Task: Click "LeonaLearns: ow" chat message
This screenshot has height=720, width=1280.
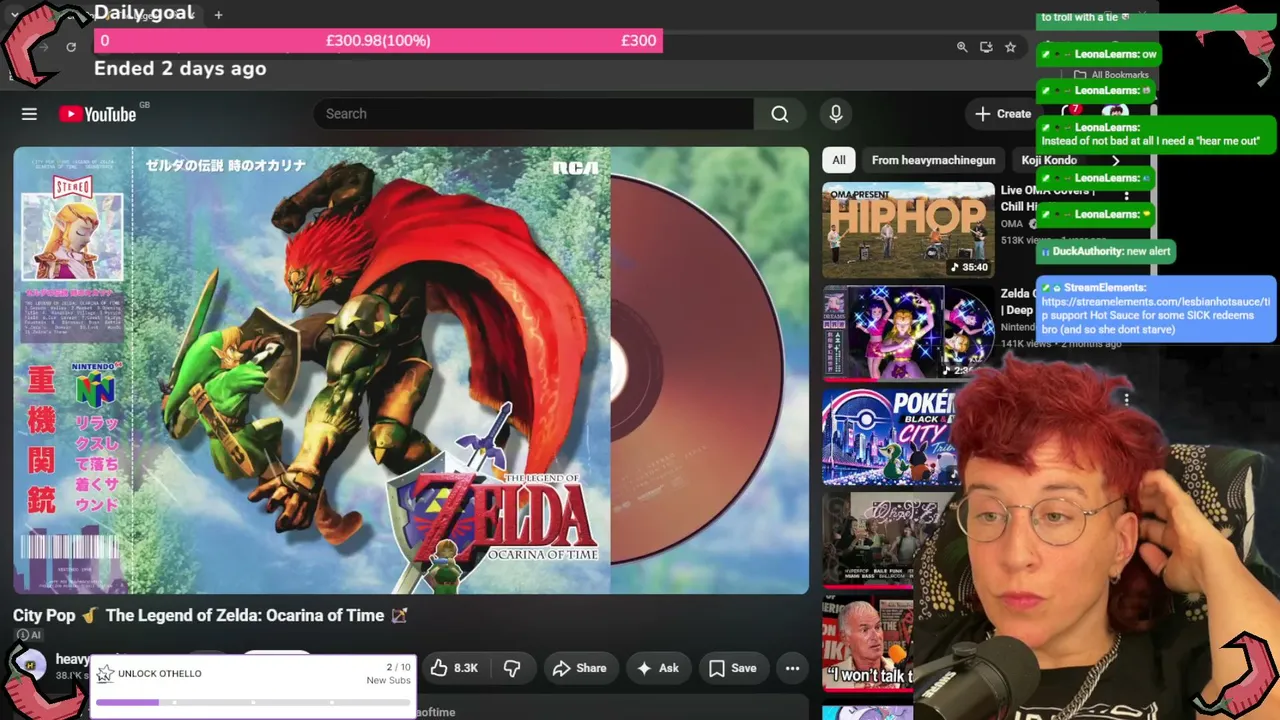Action: point(1099,54)
